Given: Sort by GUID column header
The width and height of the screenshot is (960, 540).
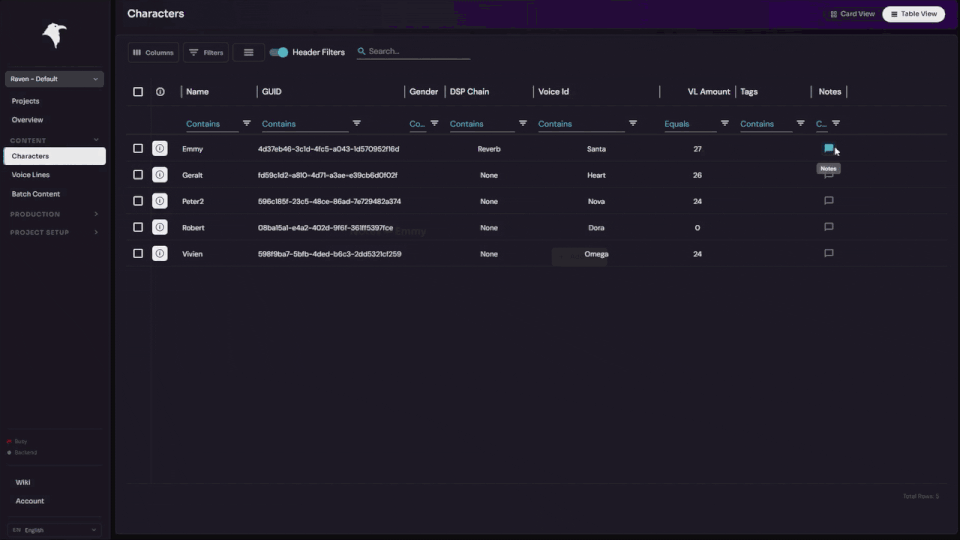Looking at the screenshot, I should click(x=272, y=92).
